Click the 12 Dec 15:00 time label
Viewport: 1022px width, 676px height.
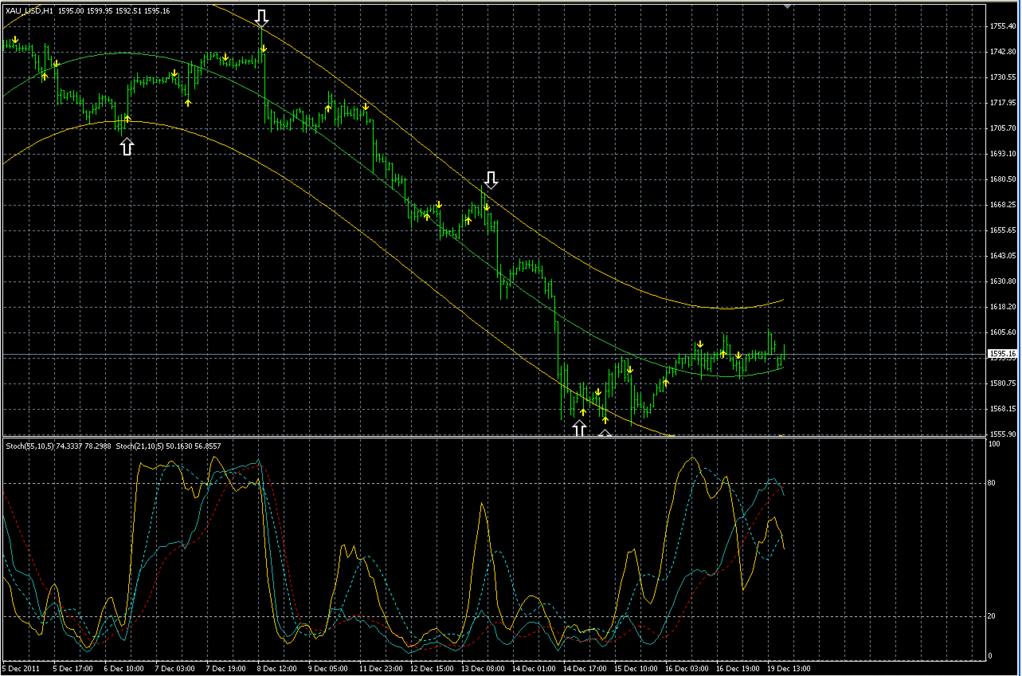431,669
